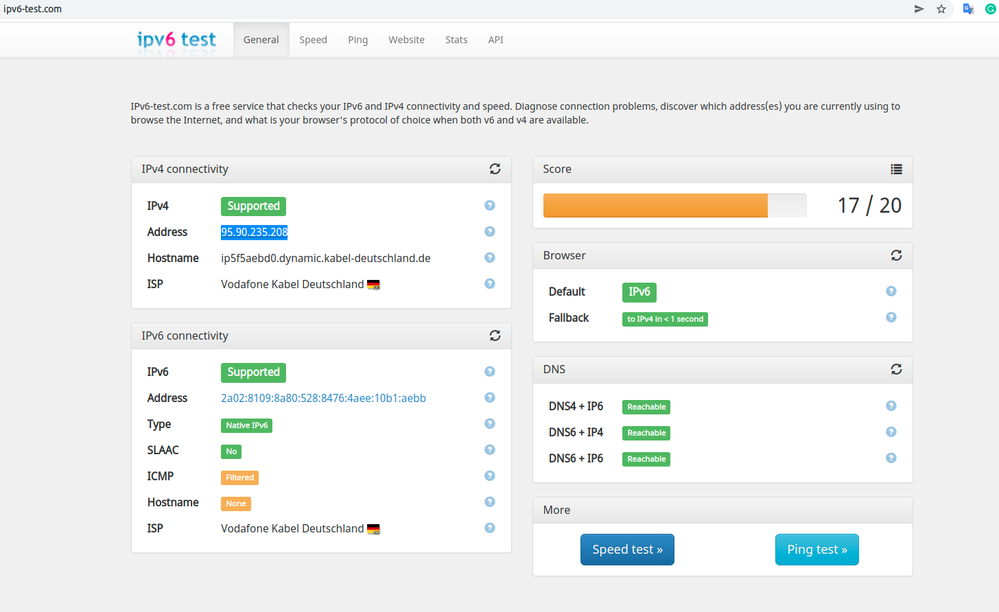Refresh the IPv4 connectivity panel
999x612 pixels.
495,170
